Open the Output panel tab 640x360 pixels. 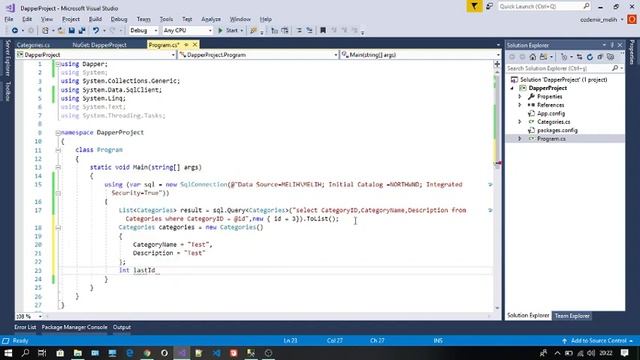[x=122, y=327]
